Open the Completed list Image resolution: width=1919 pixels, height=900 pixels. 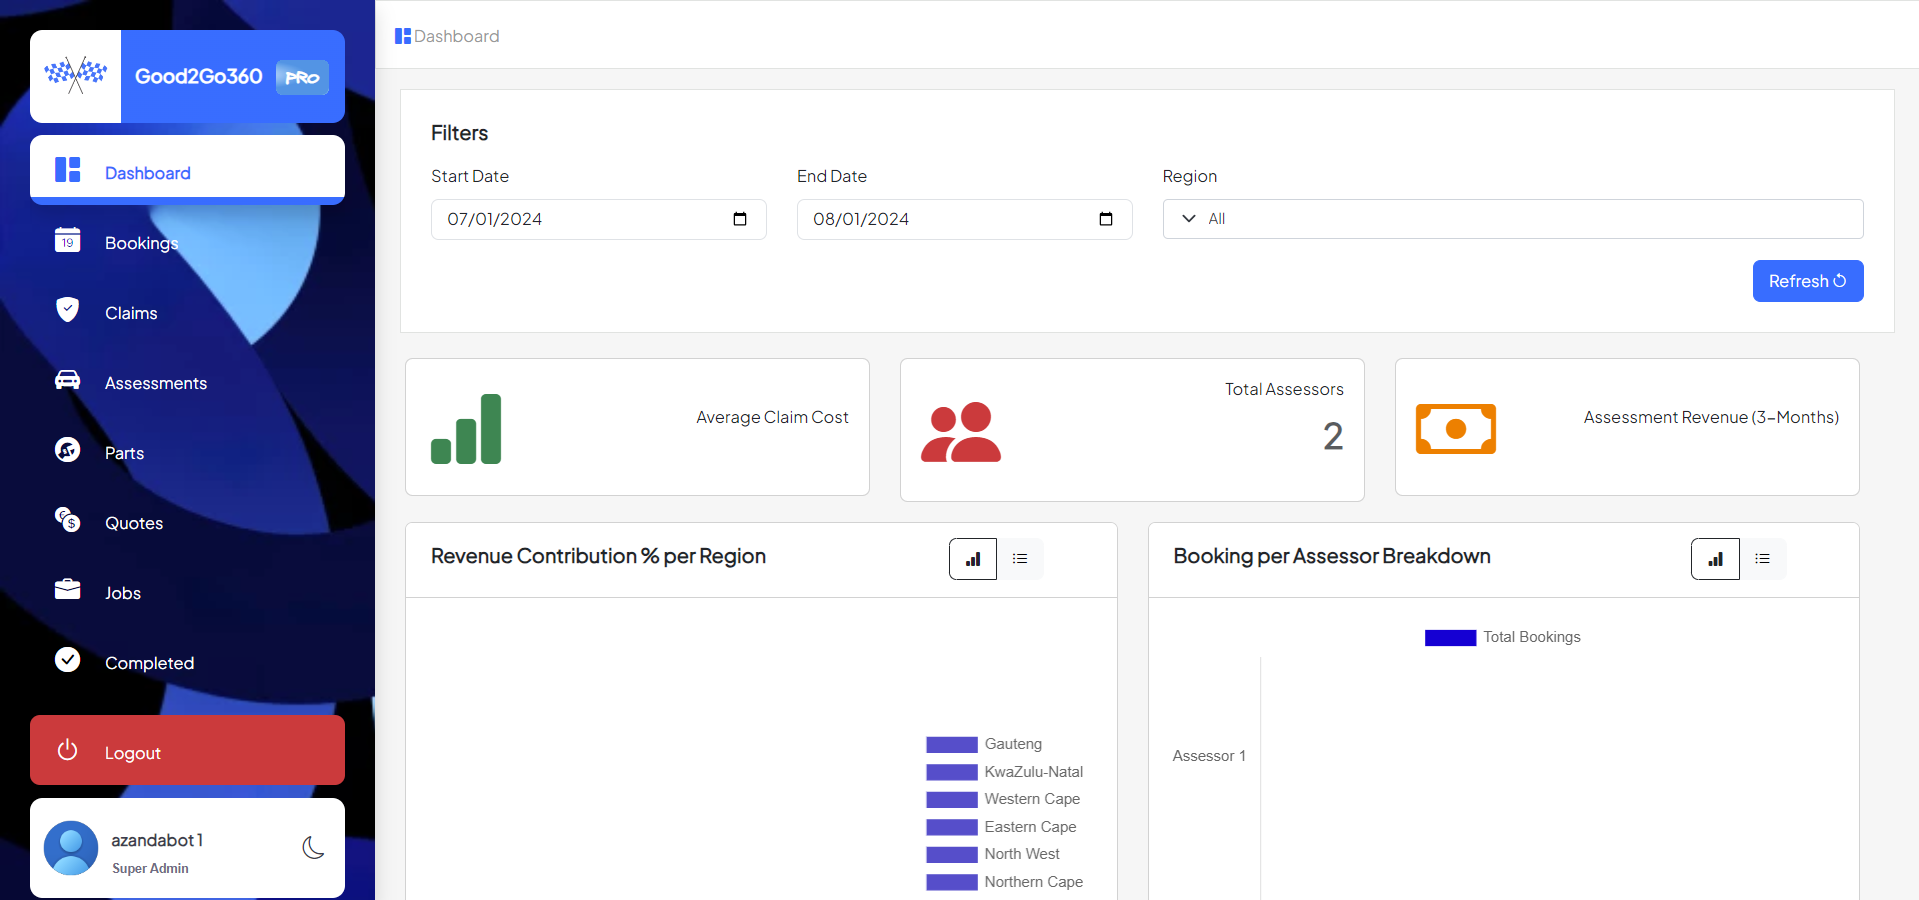pos(187,662)
